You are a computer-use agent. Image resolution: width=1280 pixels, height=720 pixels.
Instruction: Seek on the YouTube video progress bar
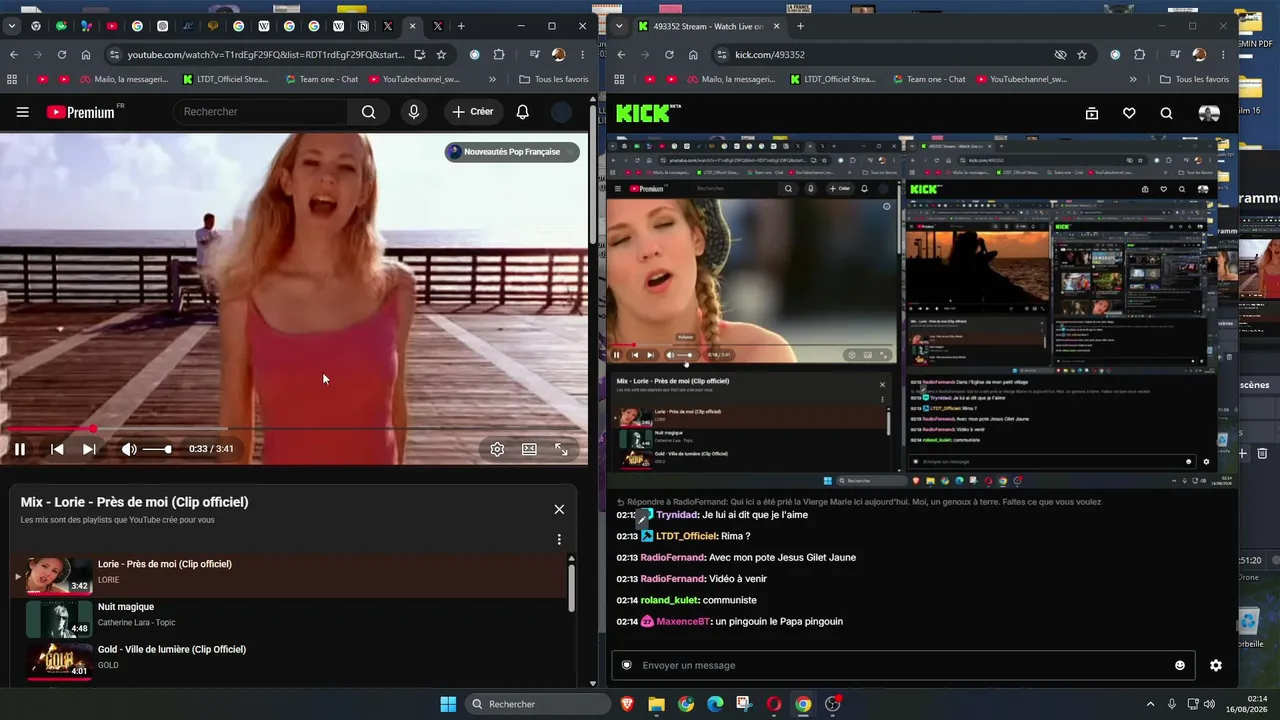(x=294, y=429)
